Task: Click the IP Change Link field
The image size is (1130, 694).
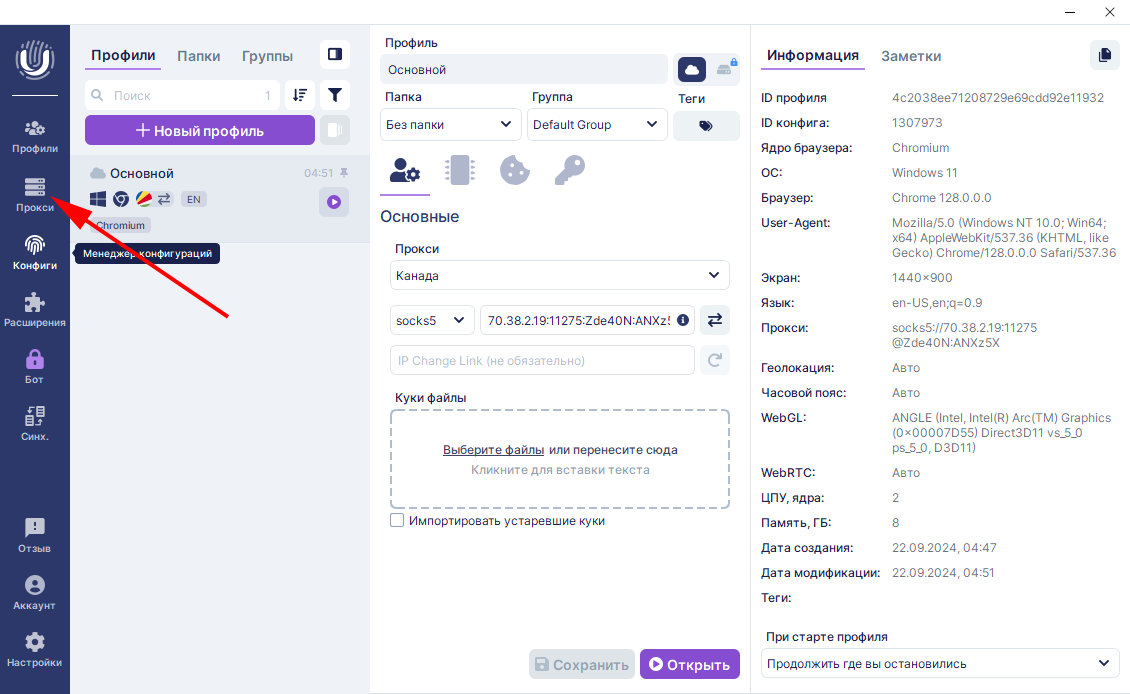Action: pyautogui.click(x=541, y=360)
